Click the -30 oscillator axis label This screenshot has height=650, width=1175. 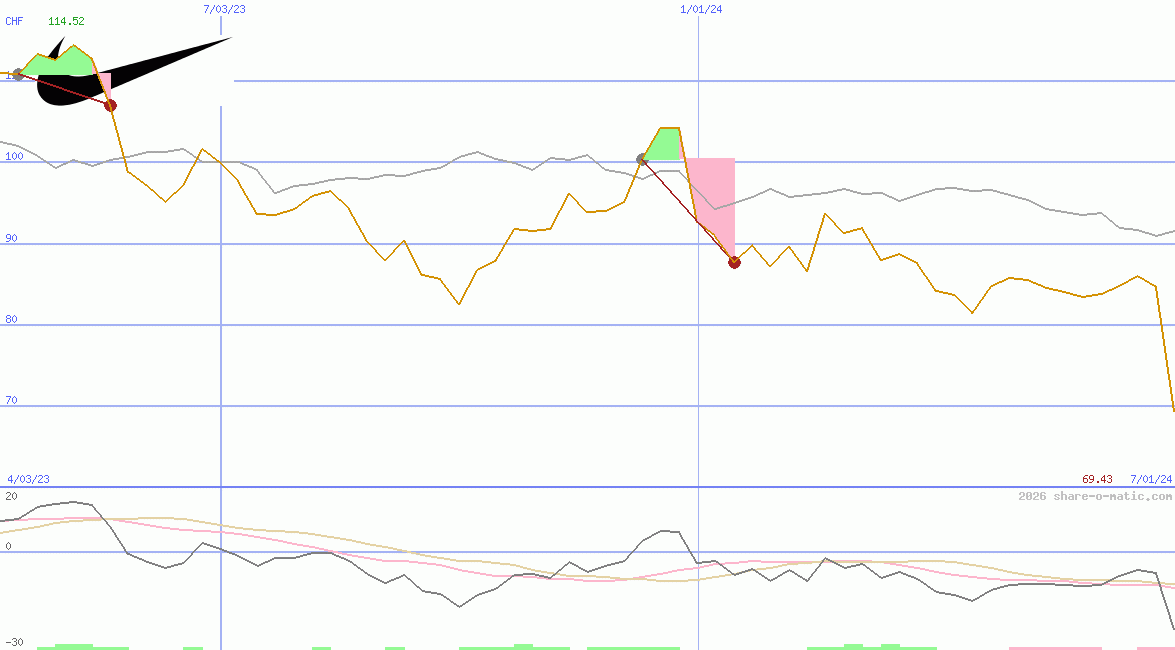click(x=13, y=642)
